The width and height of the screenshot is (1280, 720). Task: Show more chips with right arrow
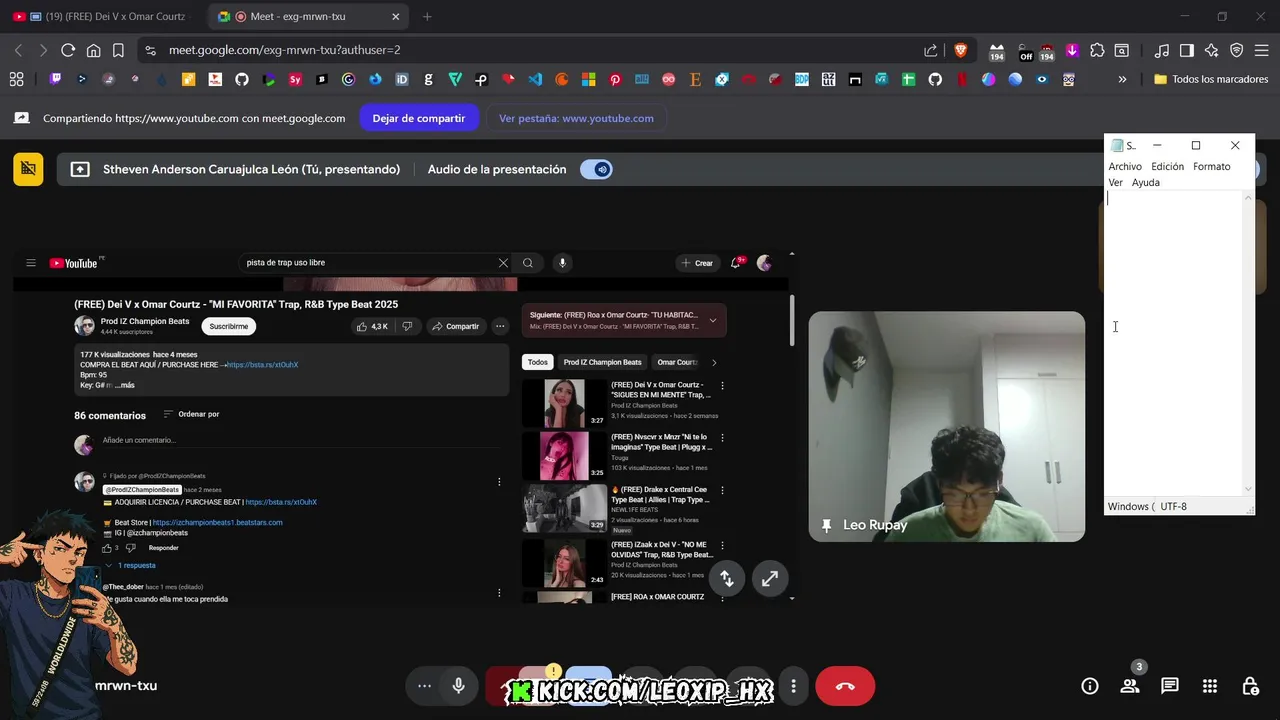pyautogui.click(x=714, y=362)
